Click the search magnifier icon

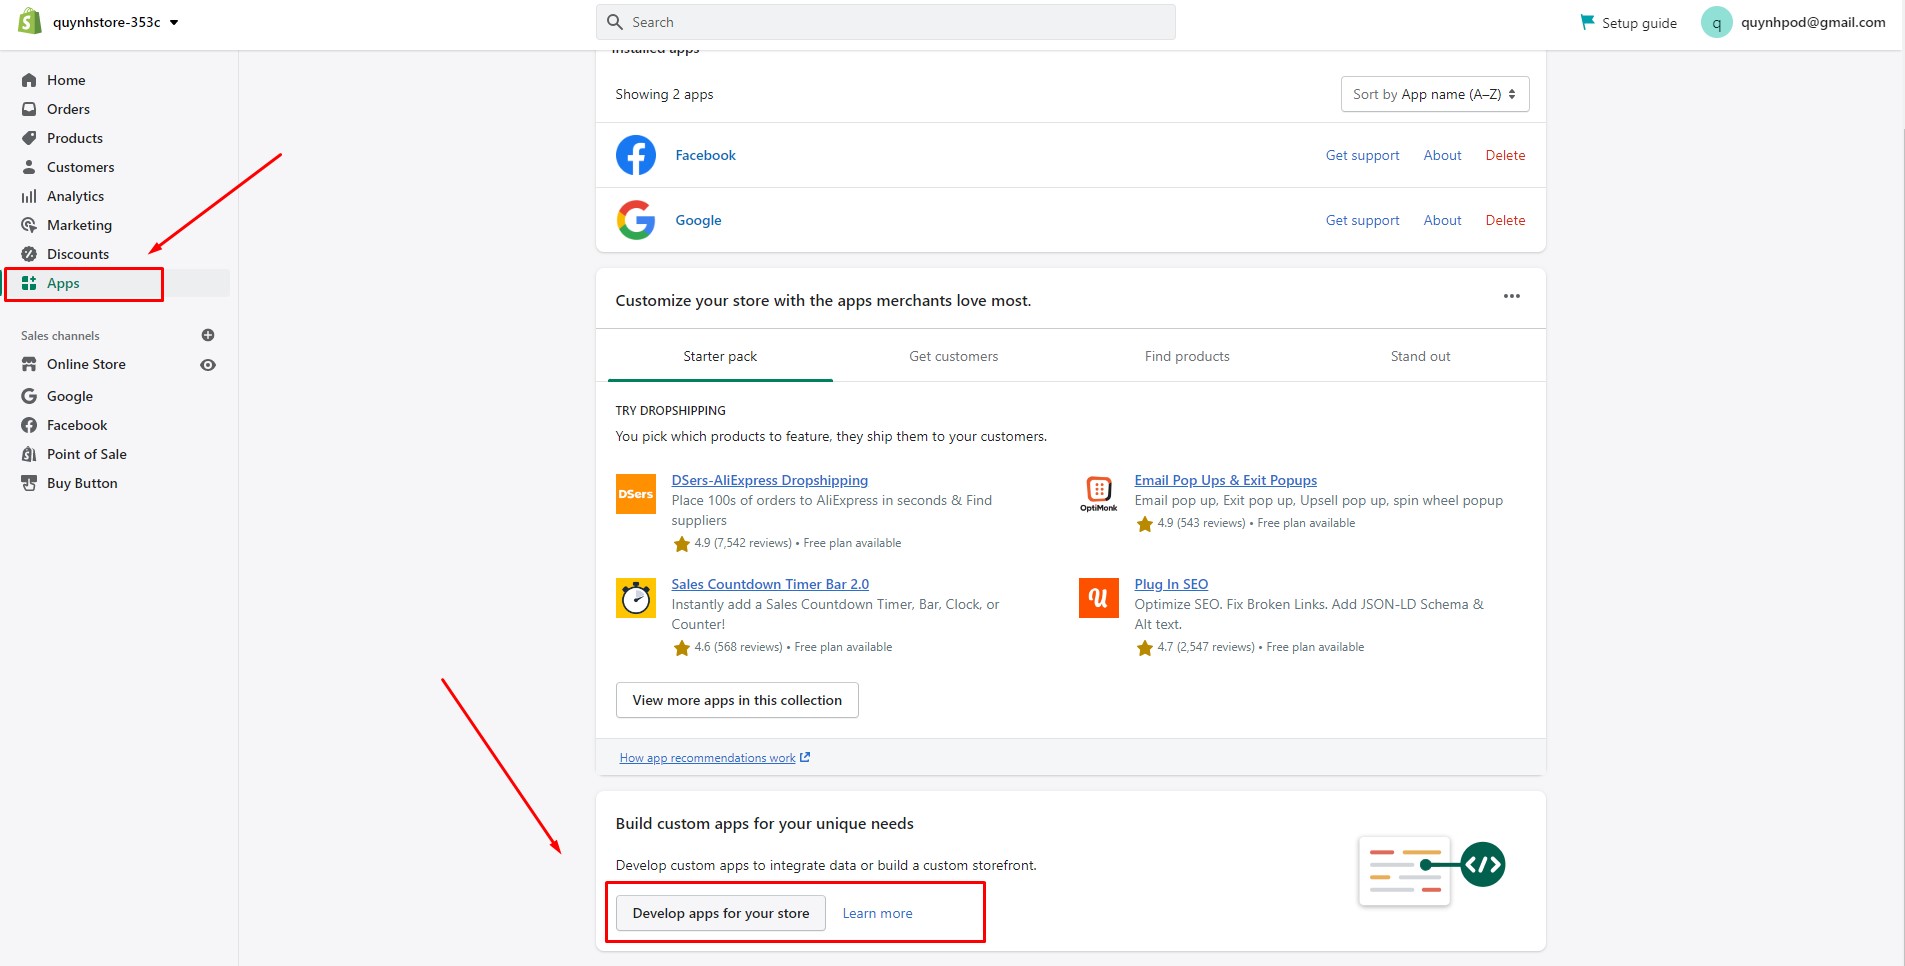click(x=615, y=22)
